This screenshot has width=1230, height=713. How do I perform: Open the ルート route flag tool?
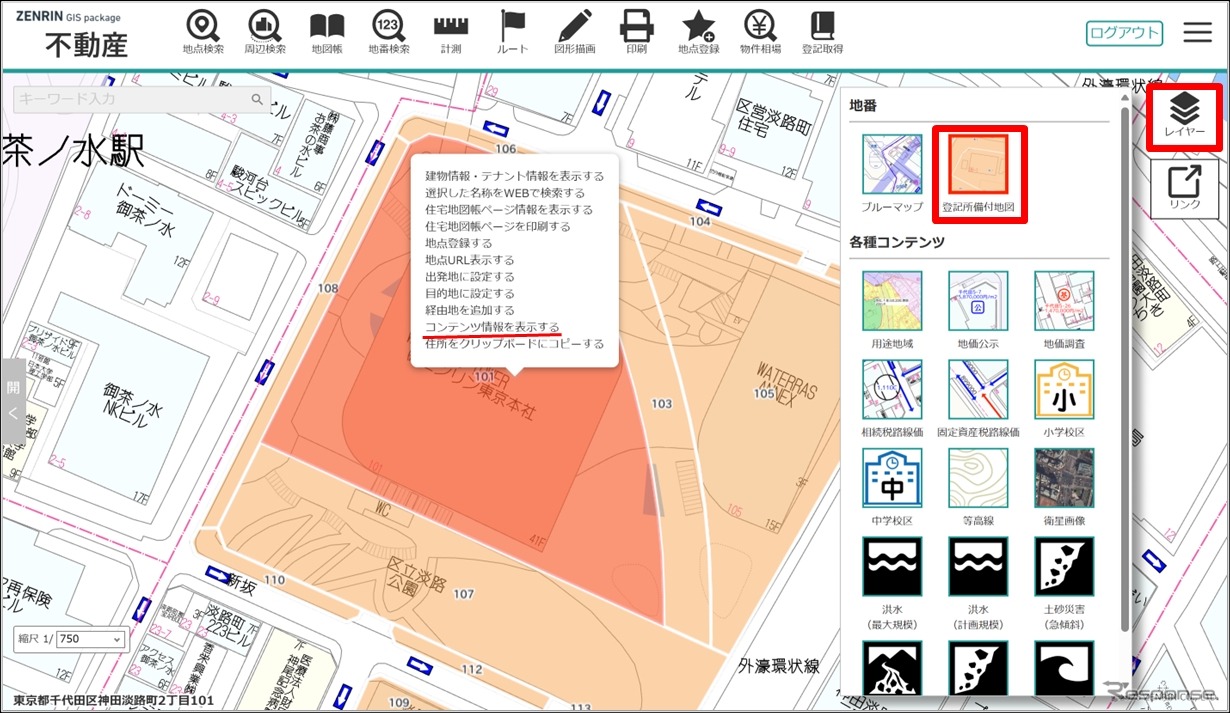click(x=512, y=31)
